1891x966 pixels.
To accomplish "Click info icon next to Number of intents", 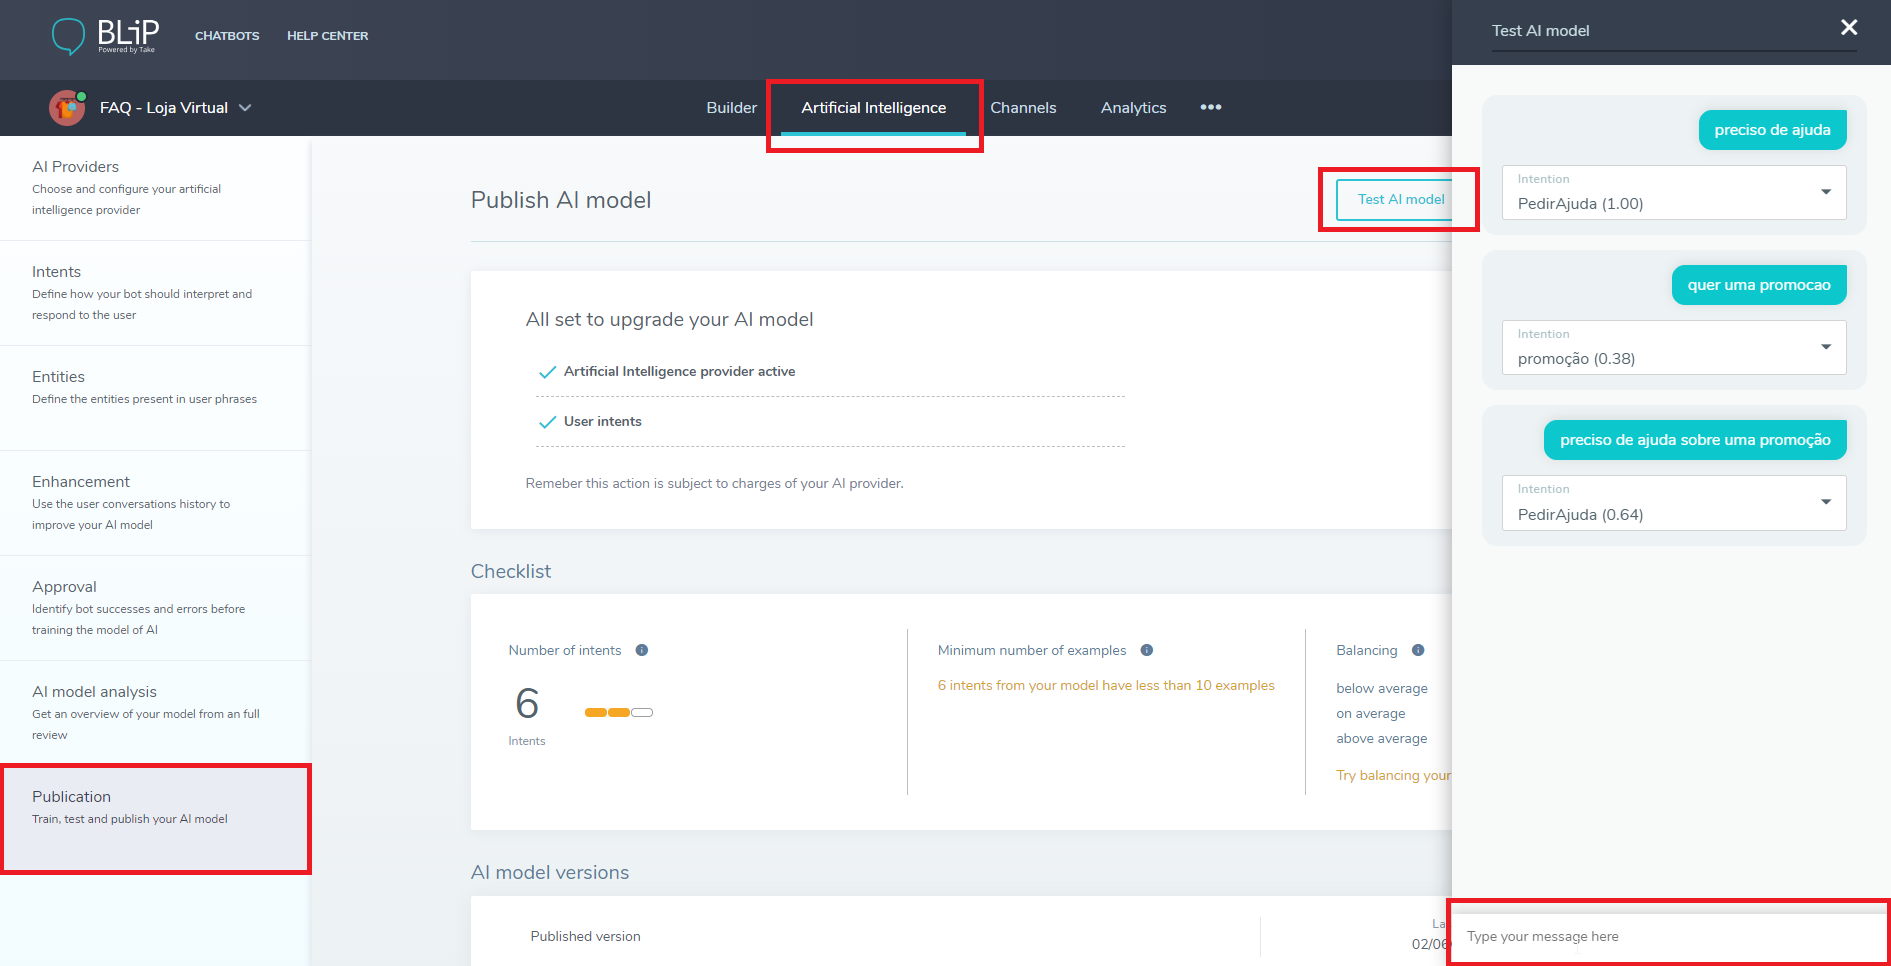I will tap(642, 650).
